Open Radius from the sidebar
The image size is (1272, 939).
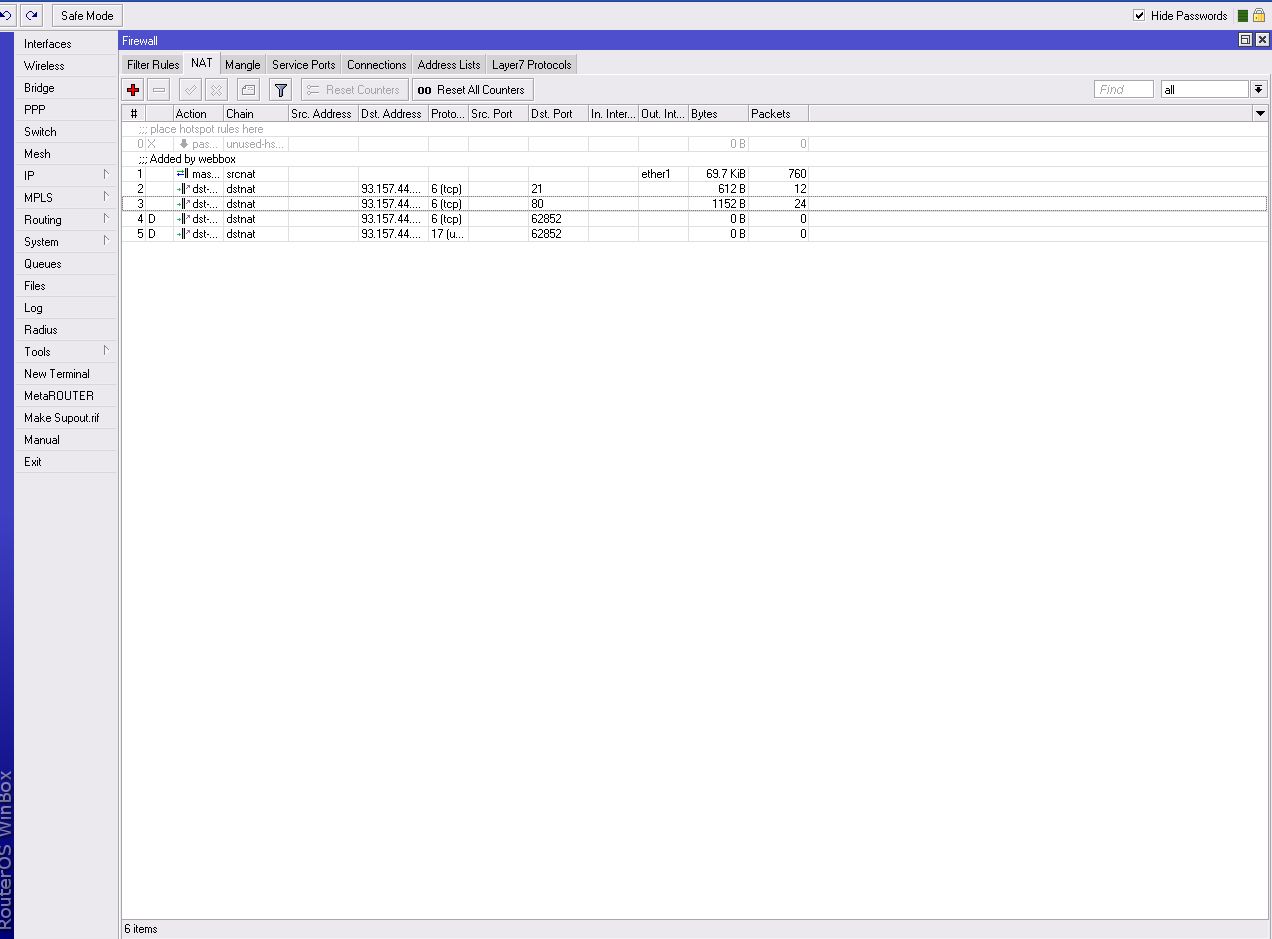(x=66, y=329)
